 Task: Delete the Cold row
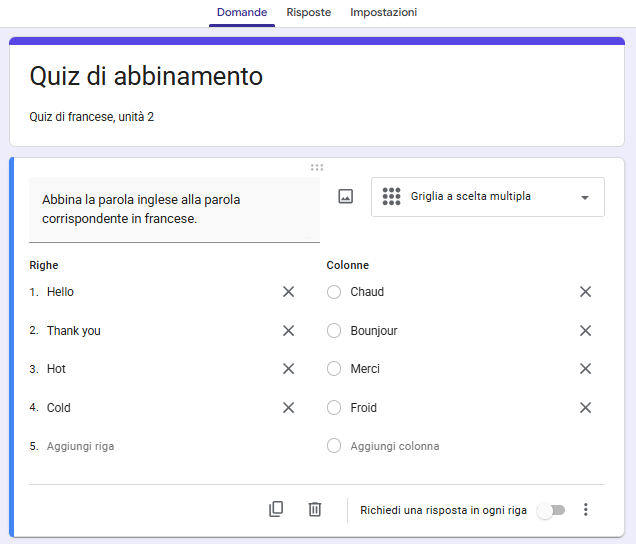coord(288,408)
